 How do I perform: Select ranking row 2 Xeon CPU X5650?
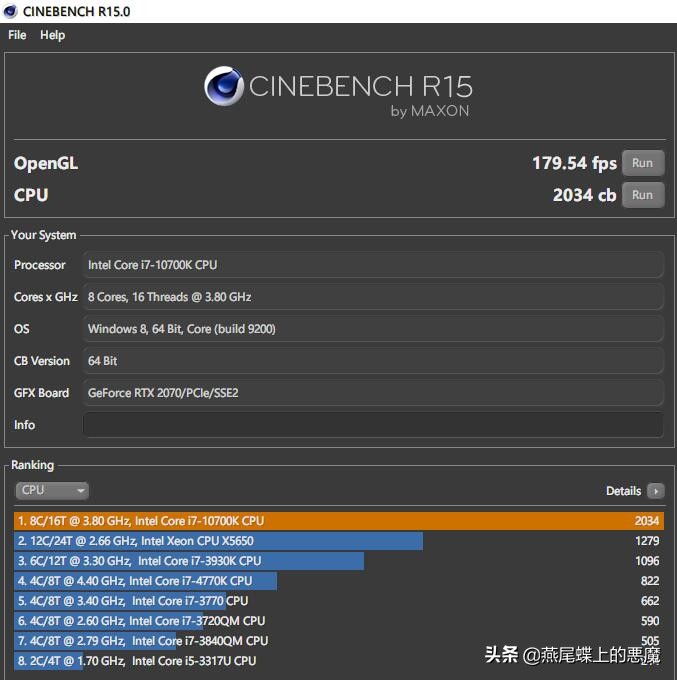[339, 541]
